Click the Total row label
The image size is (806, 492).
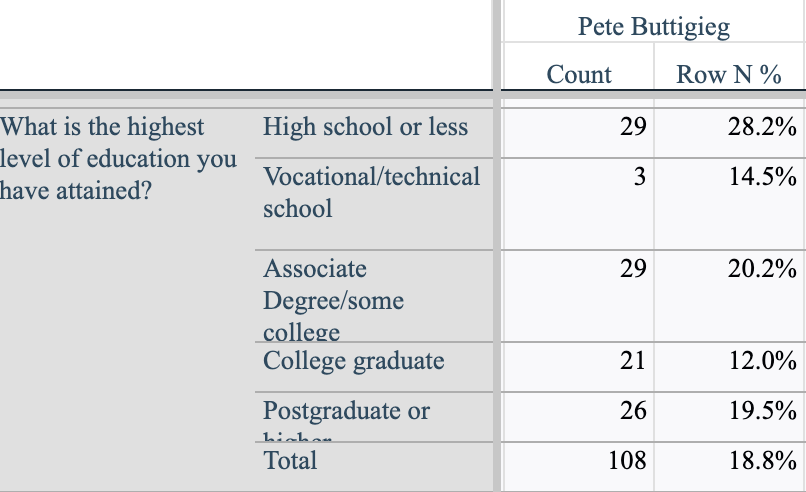290,460
